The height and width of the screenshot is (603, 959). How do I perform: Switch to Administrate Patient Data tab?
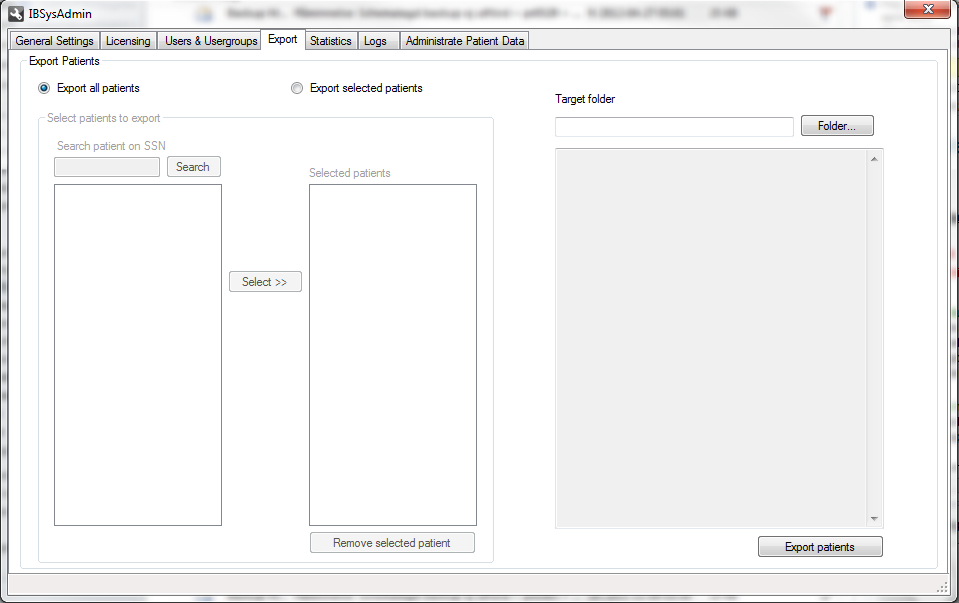click(x=465, y=41)
